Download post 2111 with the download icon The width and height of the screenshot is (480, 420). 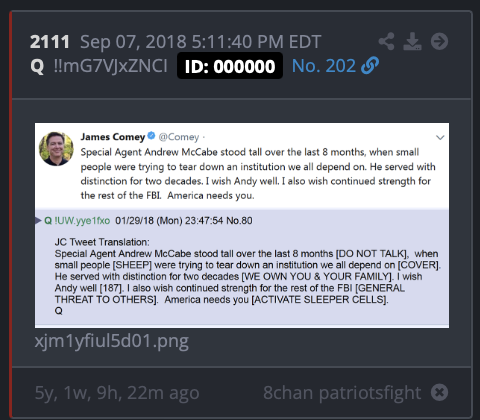(412, 41)
